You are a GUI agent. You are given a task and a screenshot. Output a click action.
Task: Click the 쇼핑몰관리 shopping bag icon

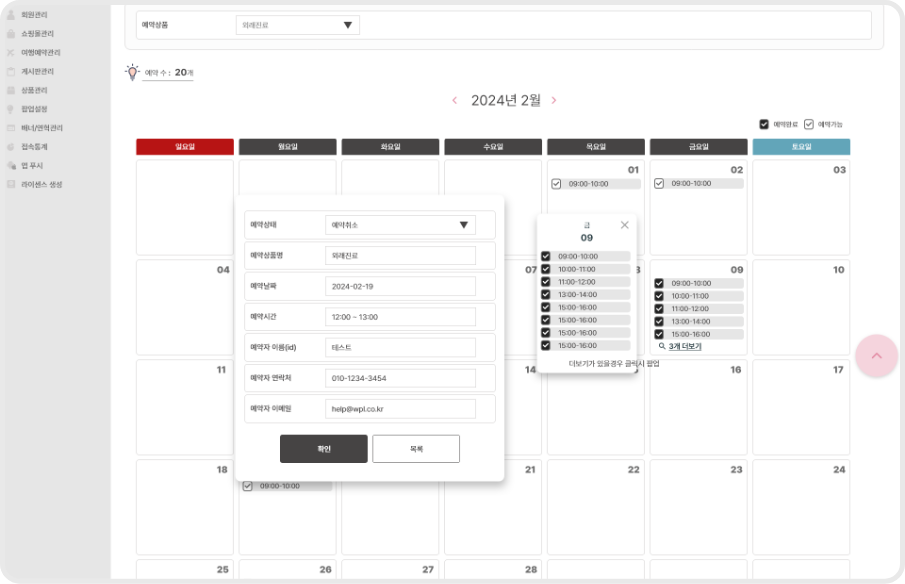pyautogui.click(x=11, y=34)
